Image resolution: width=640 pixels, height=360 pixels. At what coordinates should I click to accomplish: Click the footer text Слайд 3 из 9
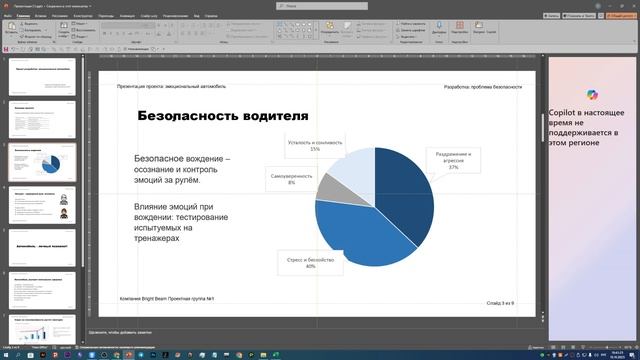(x=500, y=303)
